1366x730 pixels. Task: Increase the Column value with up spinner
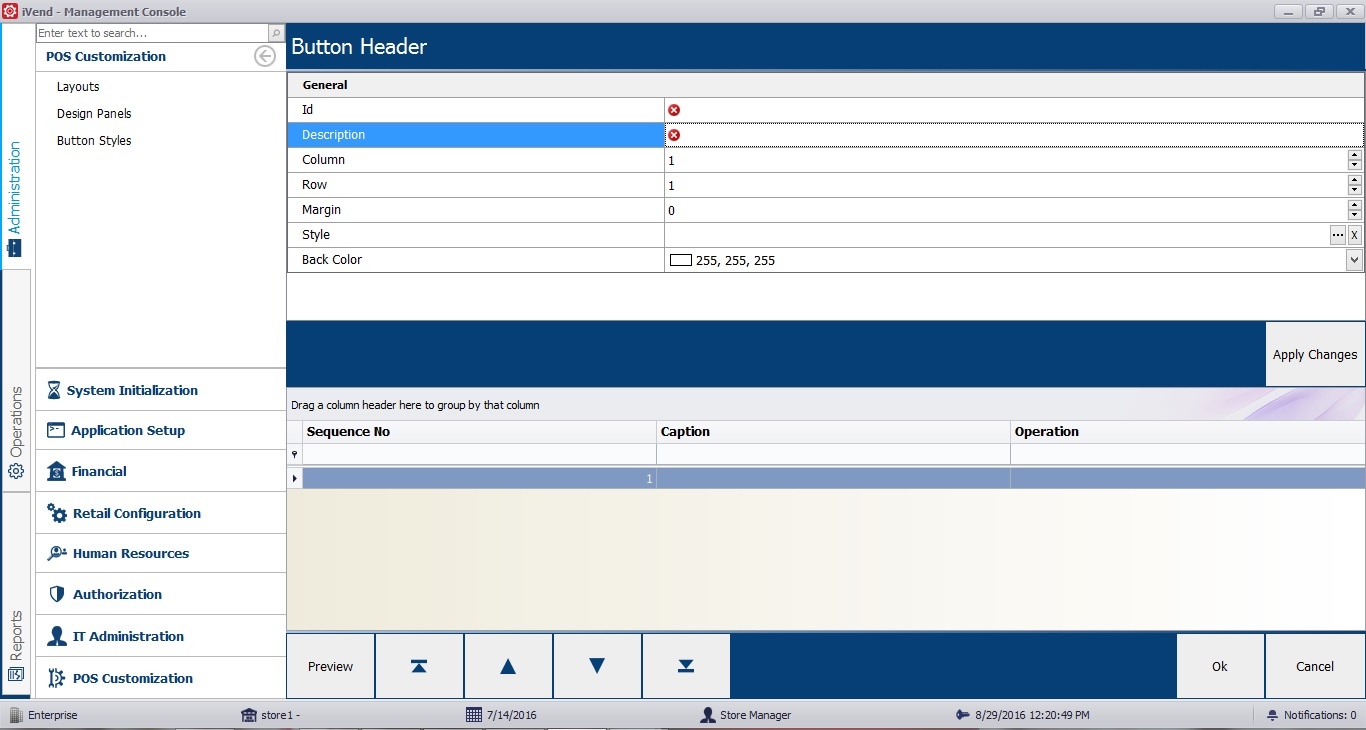click(x=1354, y=155)
